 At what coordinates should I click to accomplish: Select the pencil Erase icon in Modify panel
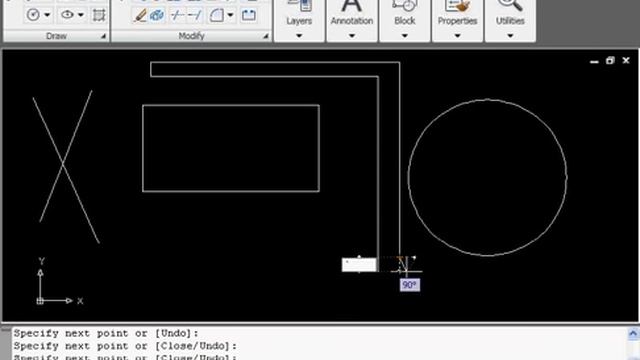click(x=140, y=16)
